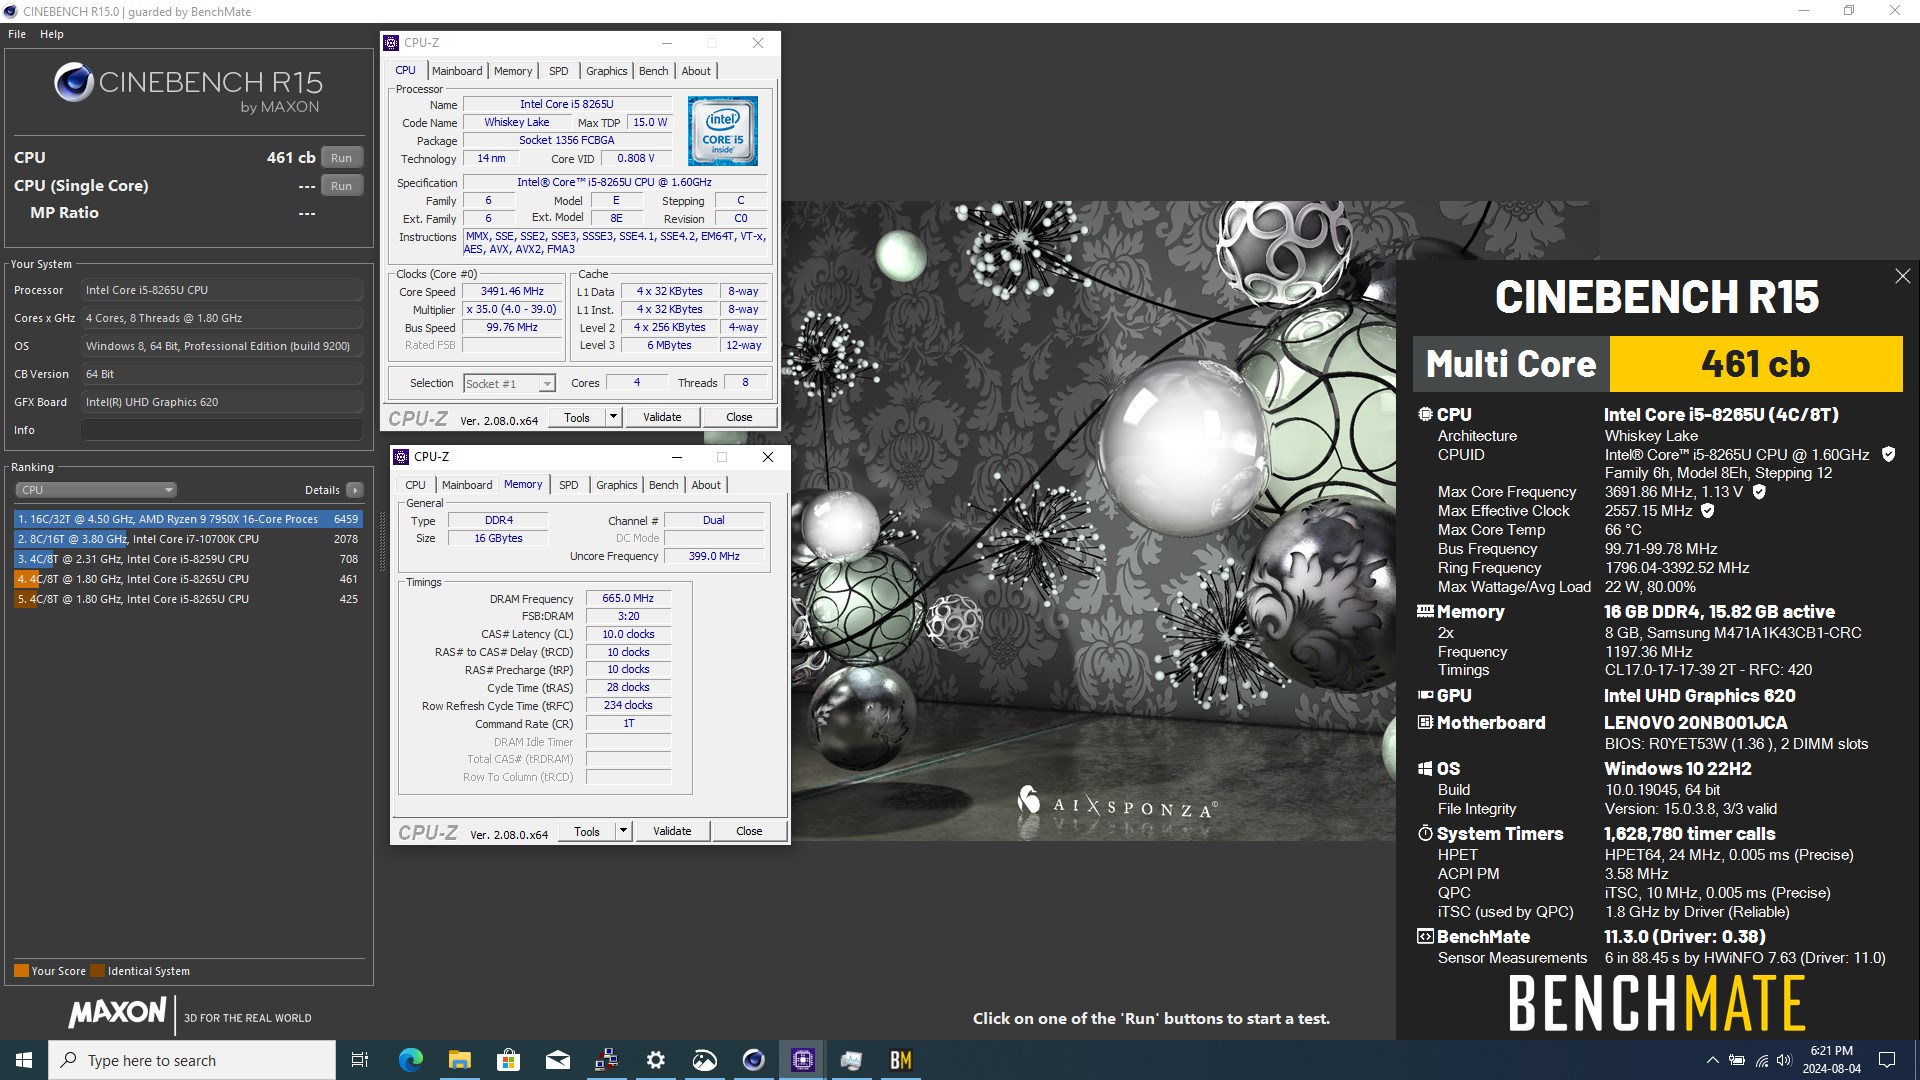
Task: Switch to About tab in lower CPU-Z window
Action: click(x=707, y=485)
